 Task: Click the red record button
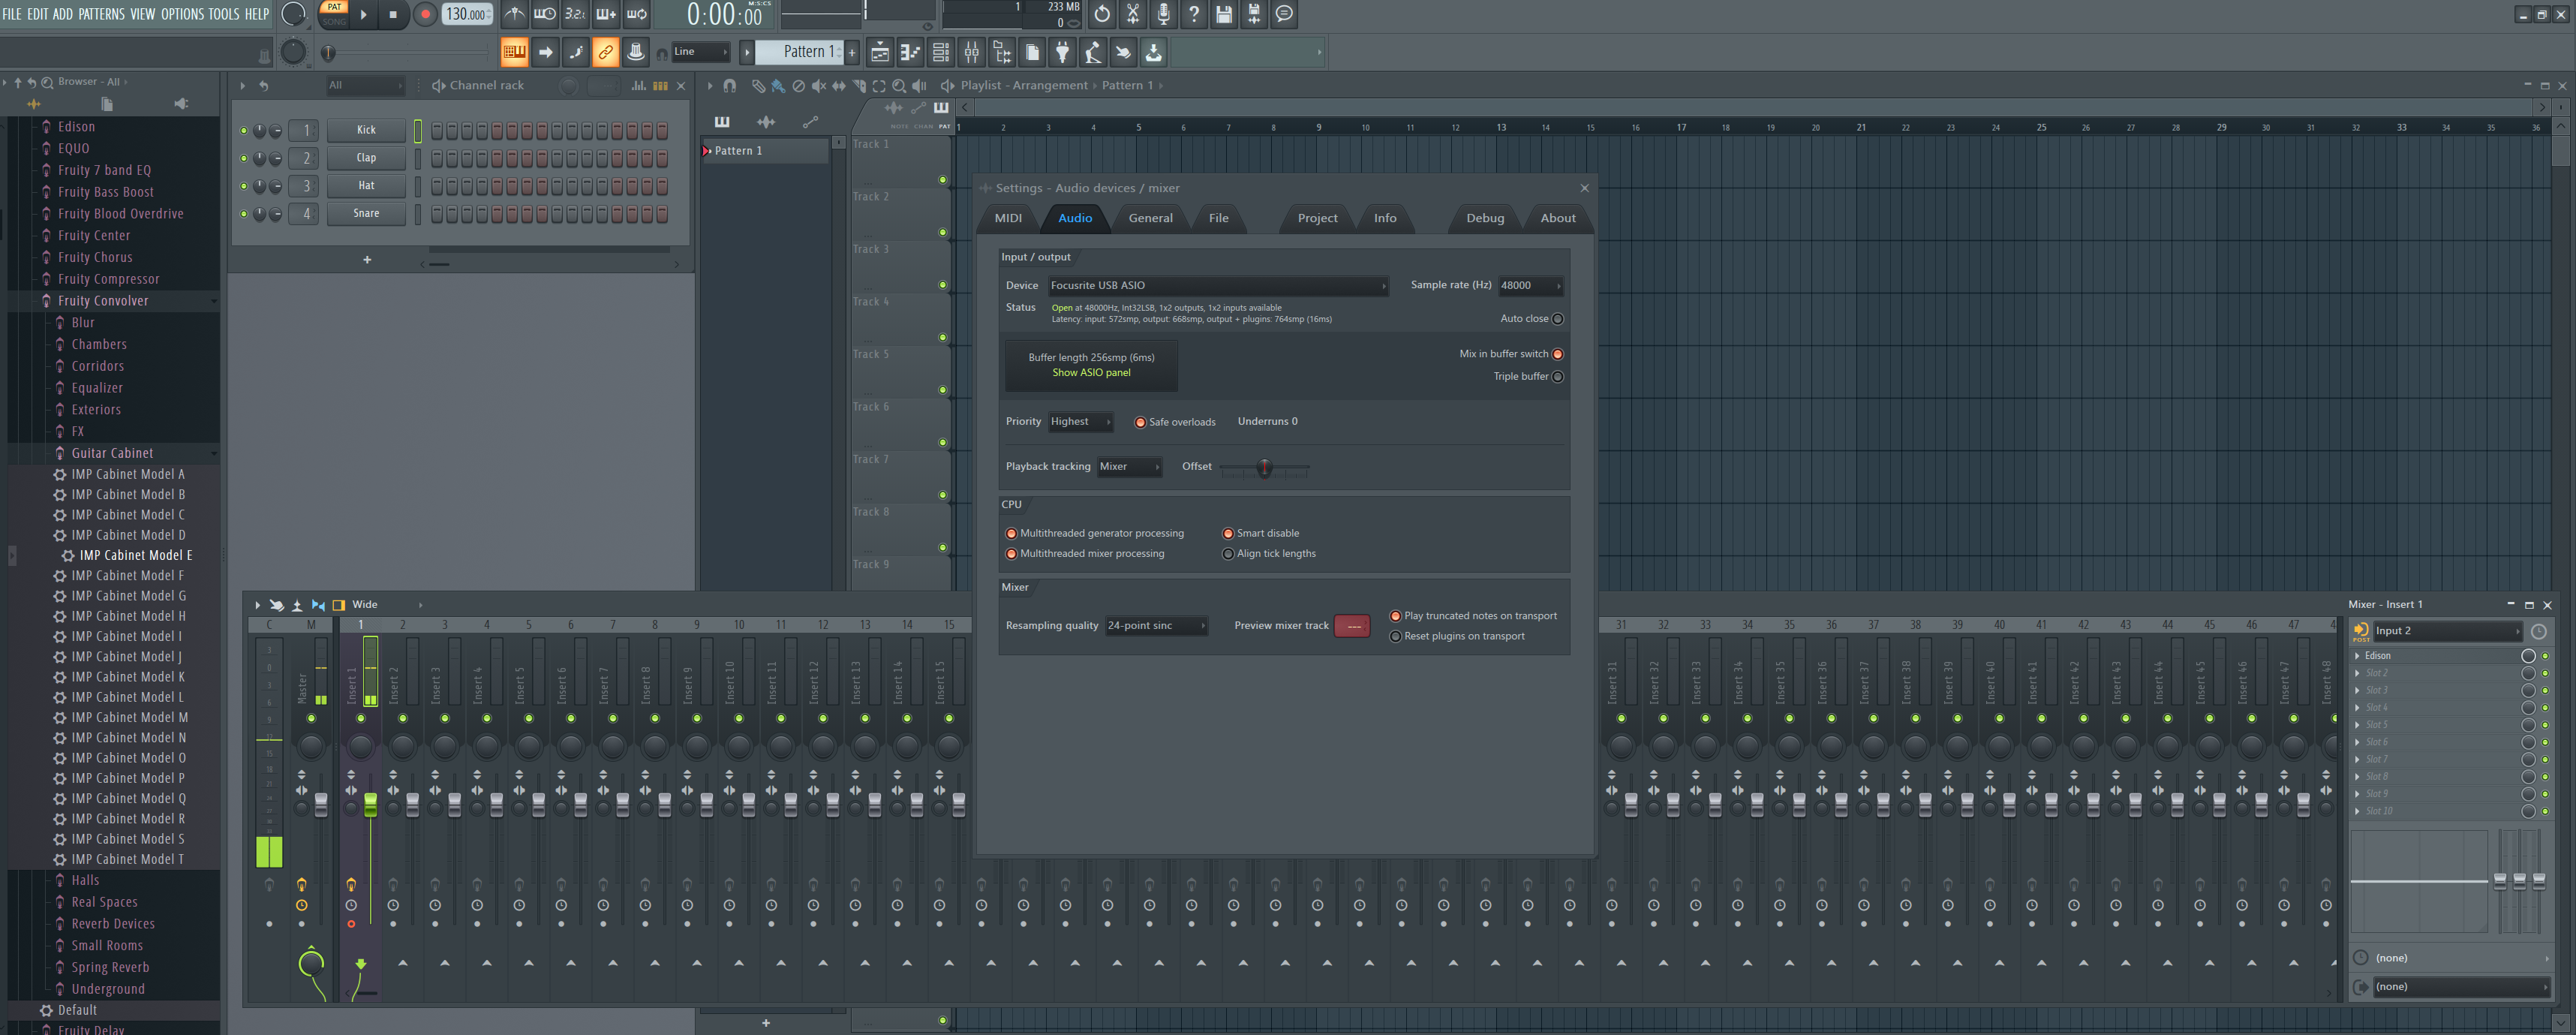[425, 14]
